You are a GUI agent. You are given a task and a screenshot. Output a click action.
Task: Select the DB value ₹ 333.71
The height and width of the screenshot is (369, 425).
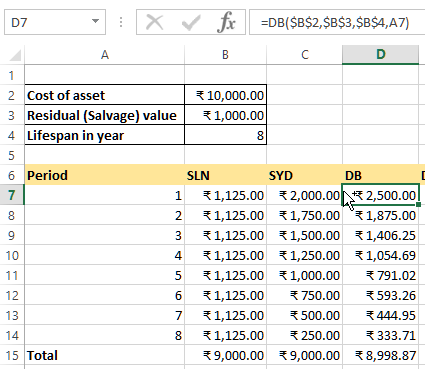tap(380, 335)
